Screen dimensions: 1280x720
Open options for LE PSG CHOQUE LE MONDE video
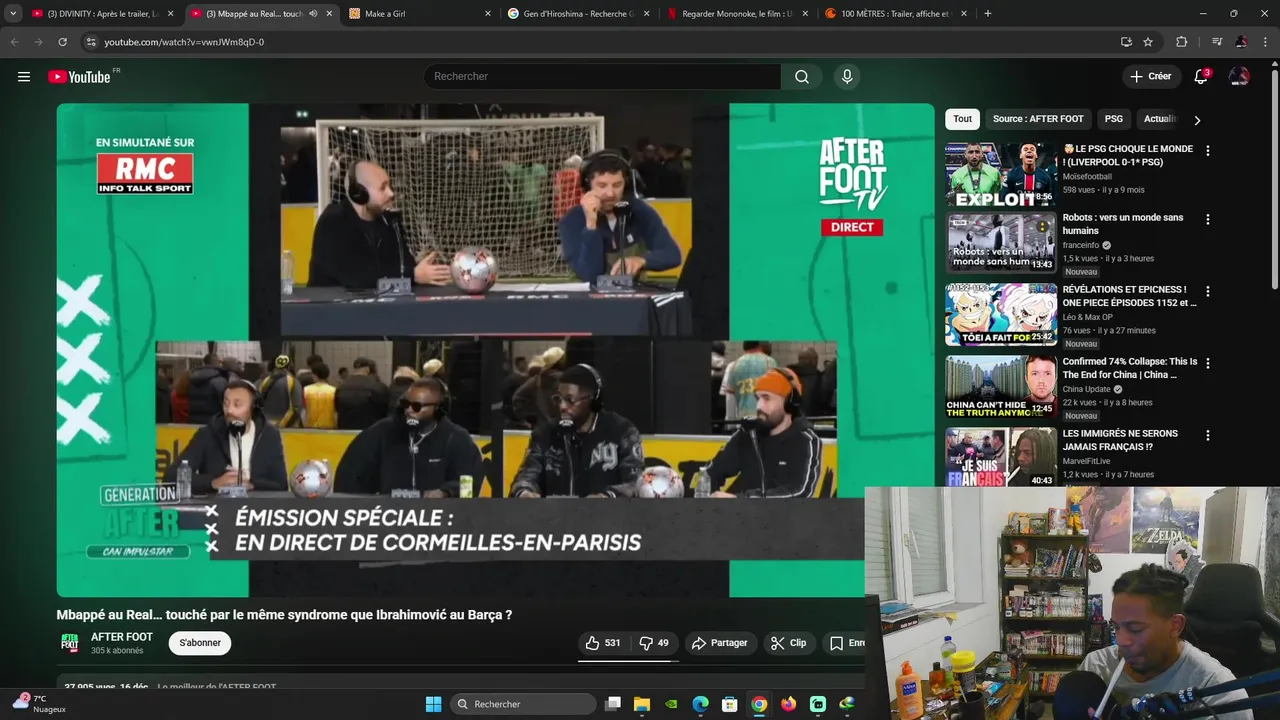1207,151
